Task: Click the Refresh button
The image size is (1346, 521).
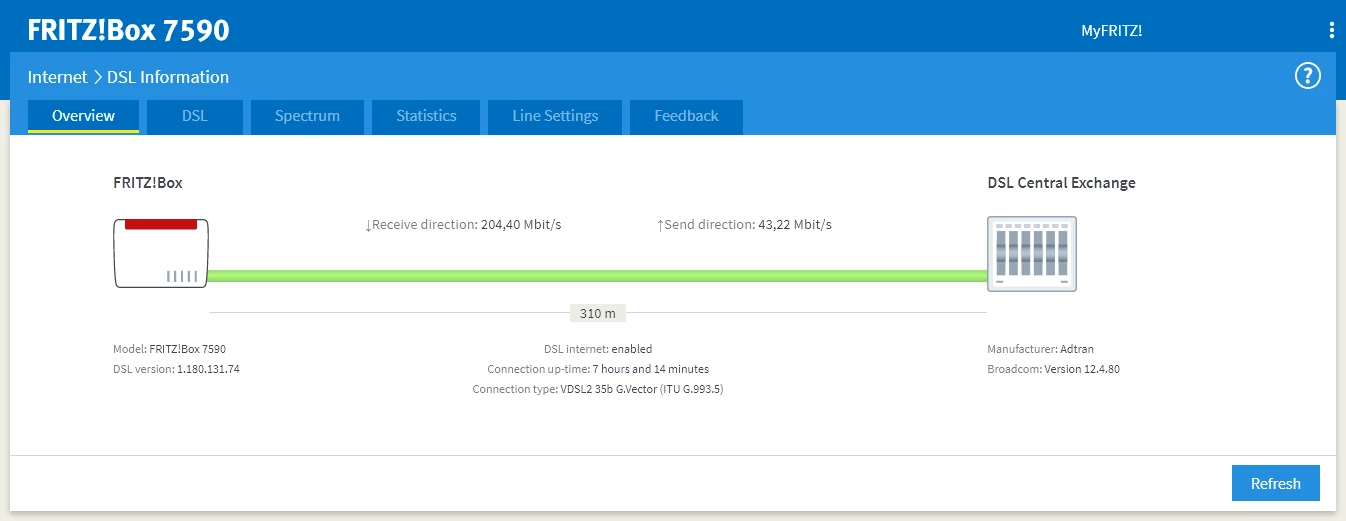Action: click(x=1275, y=483)
